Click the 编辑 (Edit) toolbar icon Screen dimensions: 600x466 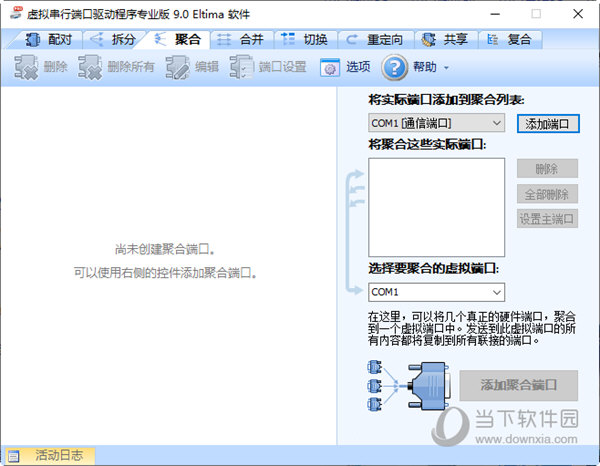[x=178, y=68]
